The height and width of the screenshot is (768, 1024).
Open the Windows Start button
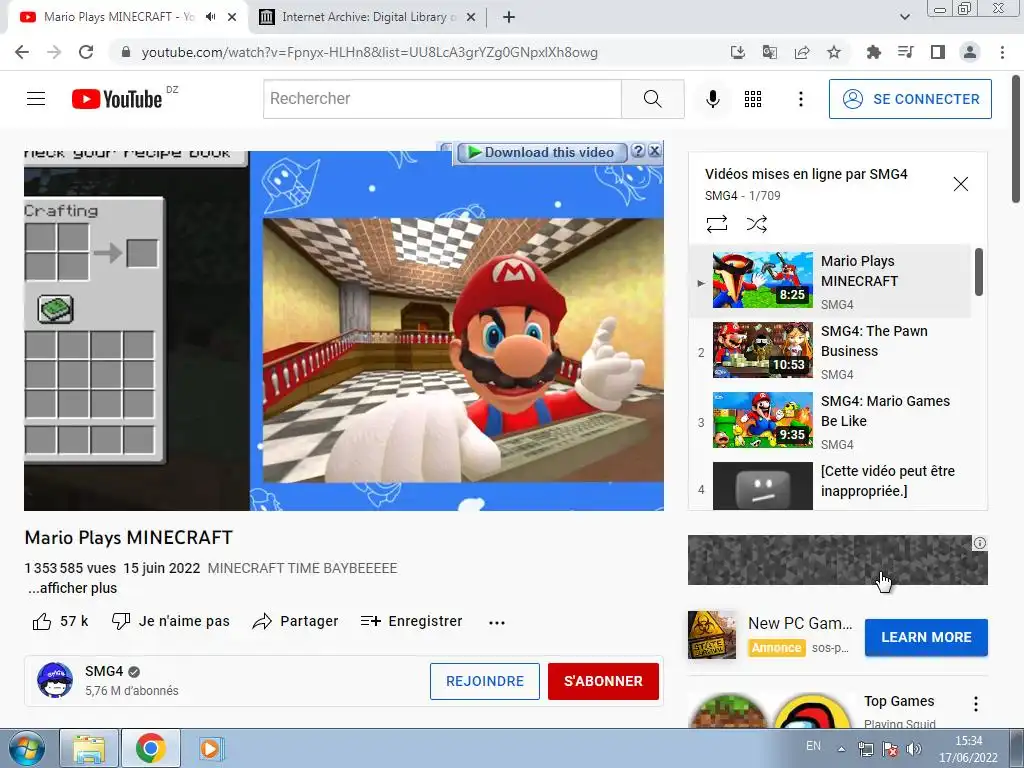(27, 748)
